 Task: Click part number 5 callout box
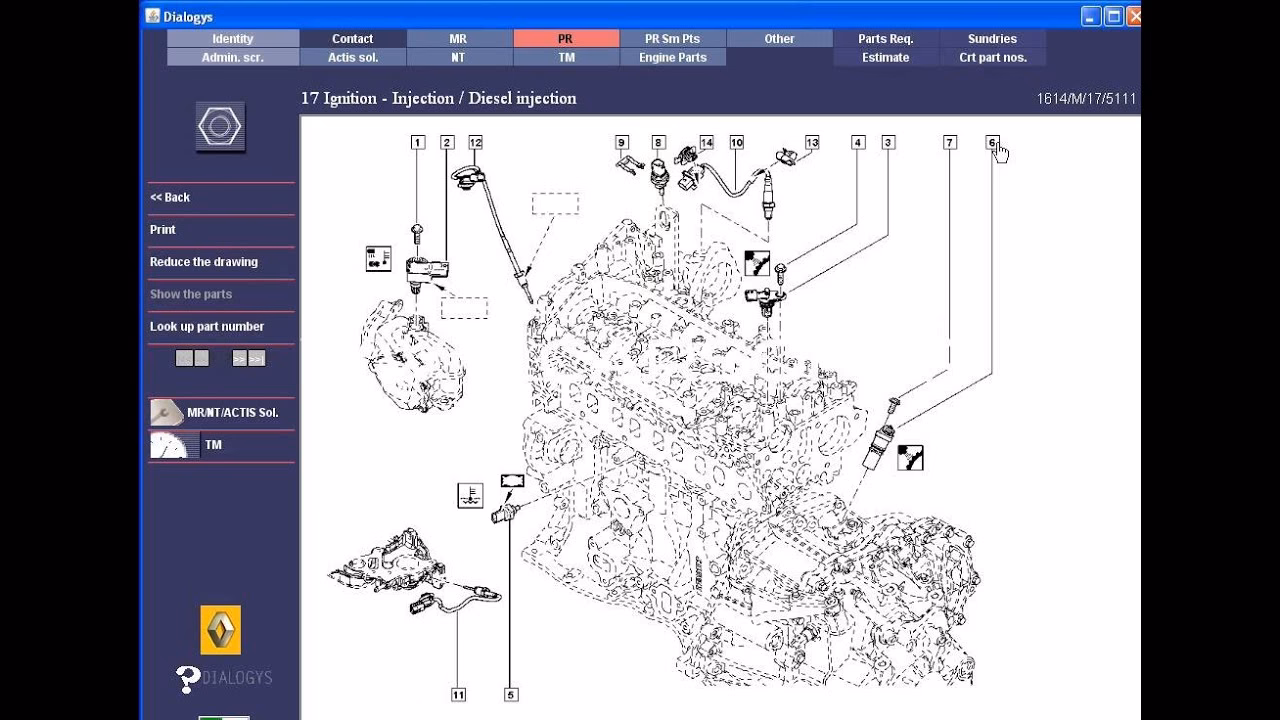click(511, 695)
